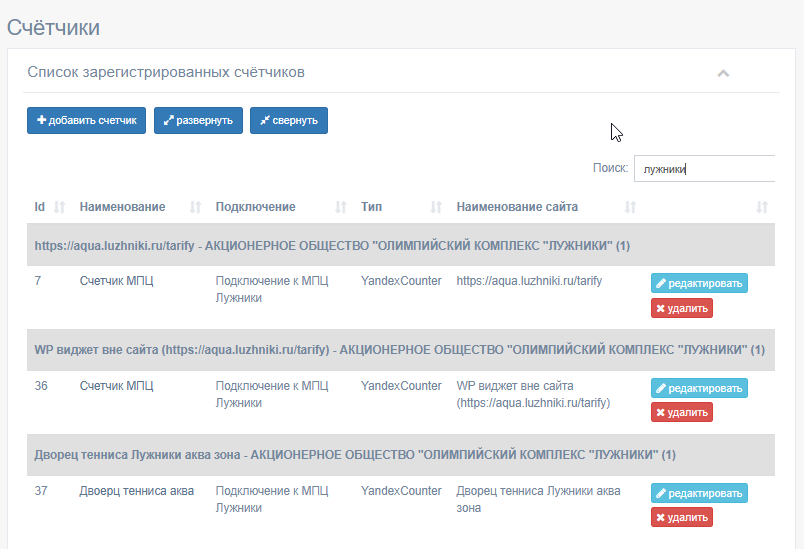804x549 pixels.
Task: Sort by Наименование сайта sort icon
Action: tap(630, 207)
